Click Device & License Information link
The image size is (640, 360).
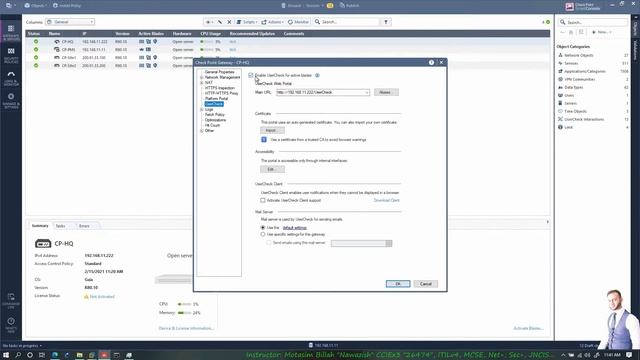[x=186, y=328]
